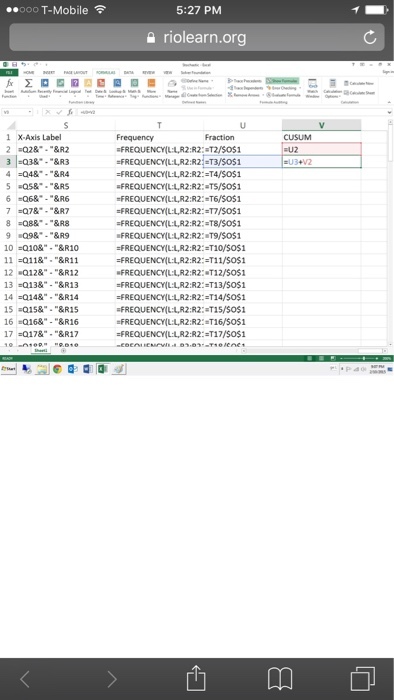
Task: Select cell V2 containing =U2
Action: (x=321, y=149)
